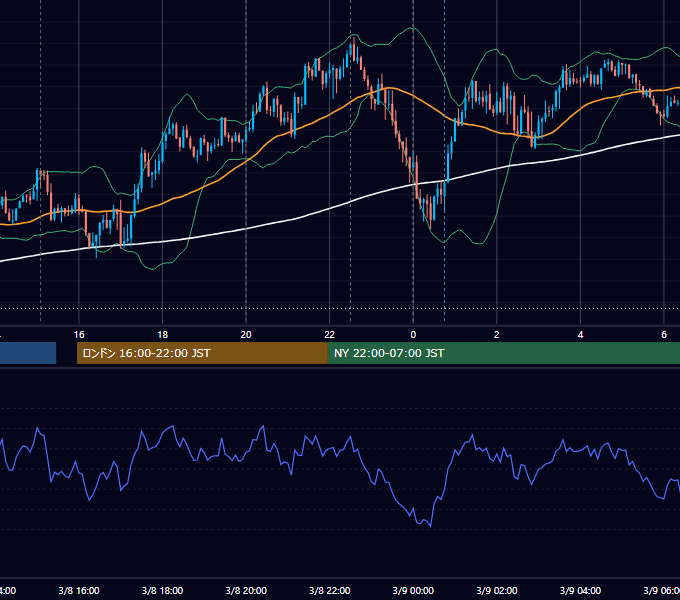Screen dimensions: 680x600
Task: Click the NY 22:00-07:00 JST session bar
Action: 503,353
